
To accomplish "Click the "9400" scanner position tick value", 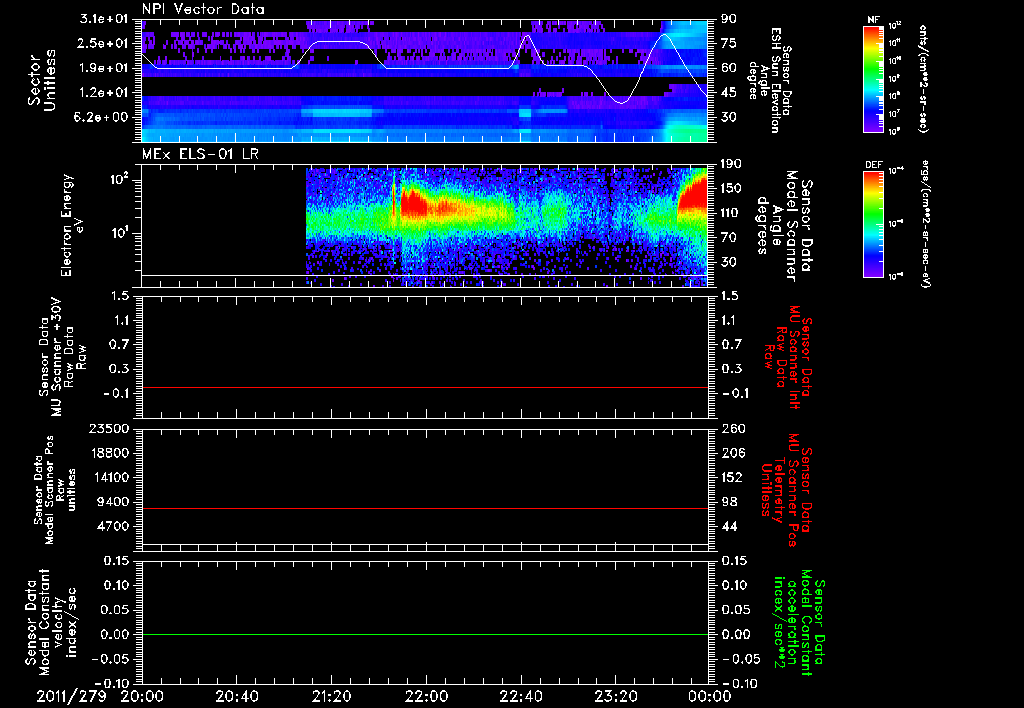I will pyautogui.click(x=112, y=502).
